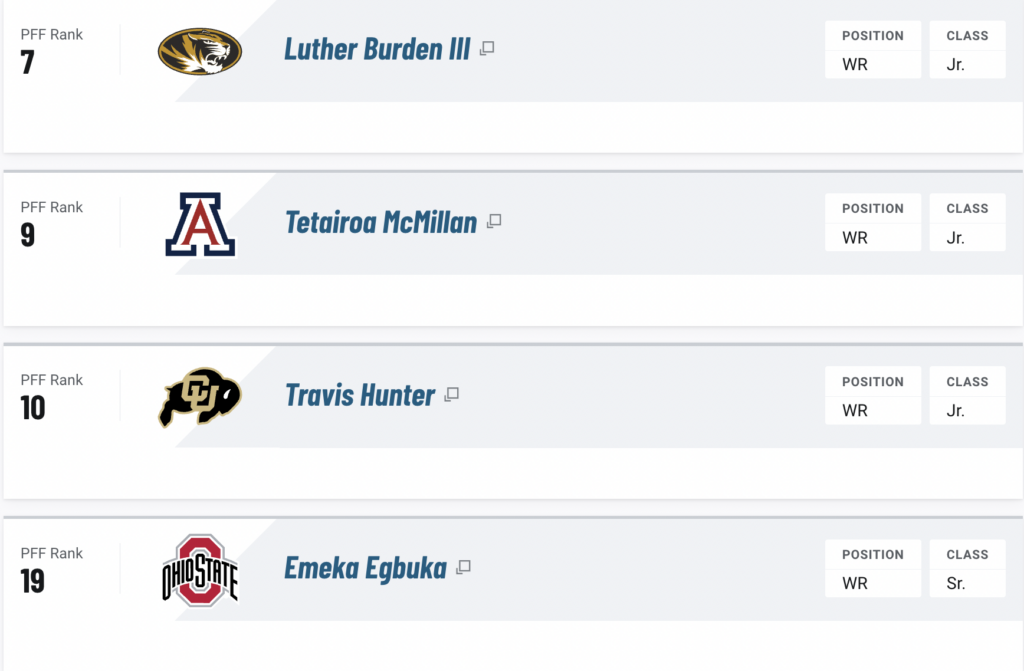Click the Ohio State team logo
The height and width of the screenshot is (671, 1024).
pos(200,570)
